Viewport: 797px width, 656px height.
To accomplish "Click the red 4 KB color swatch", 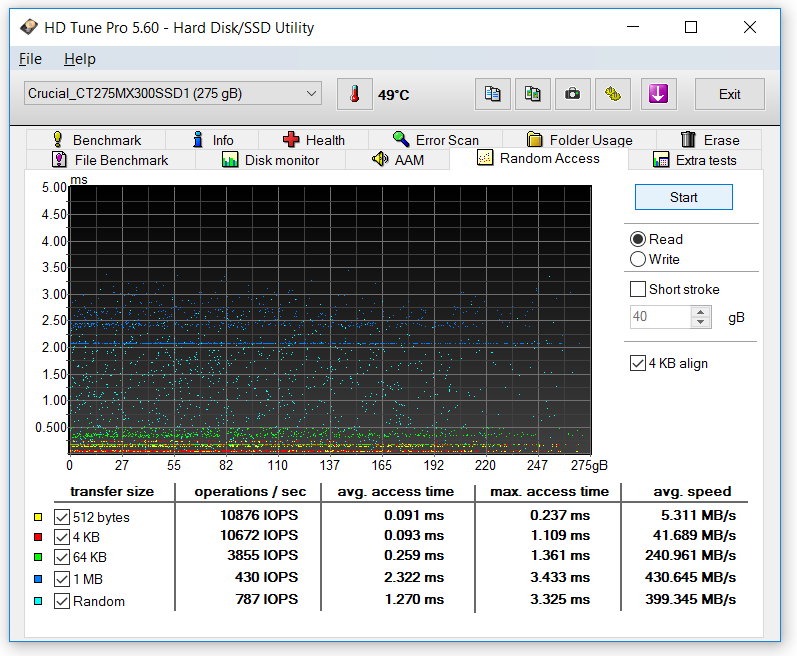I will 38,537.
